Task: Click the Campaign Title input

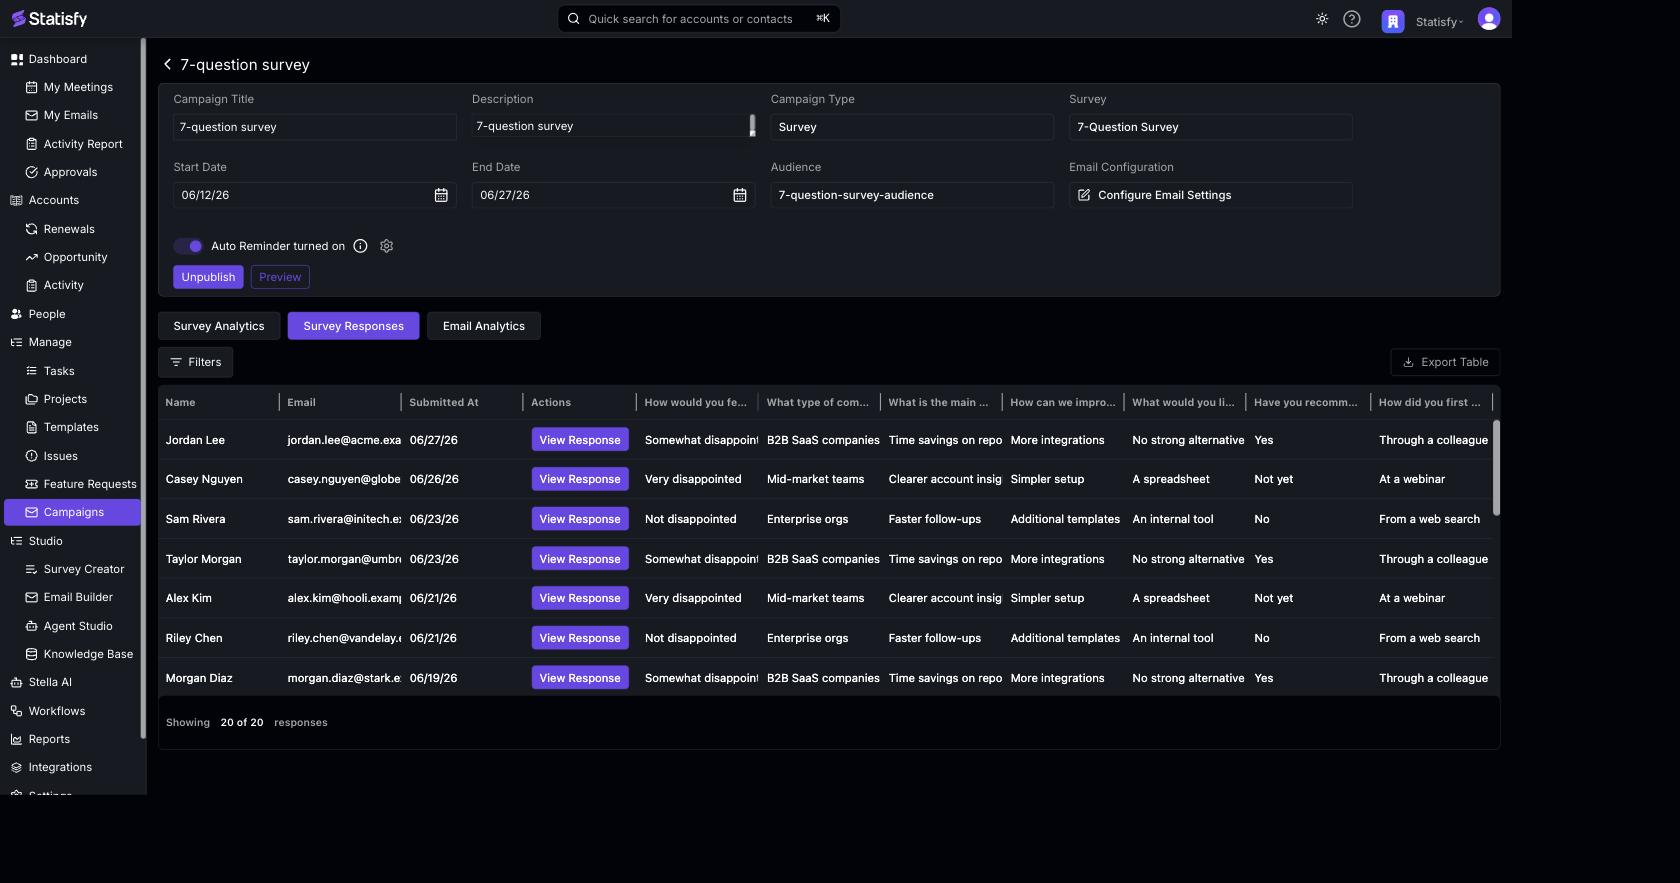Action: 315,127
